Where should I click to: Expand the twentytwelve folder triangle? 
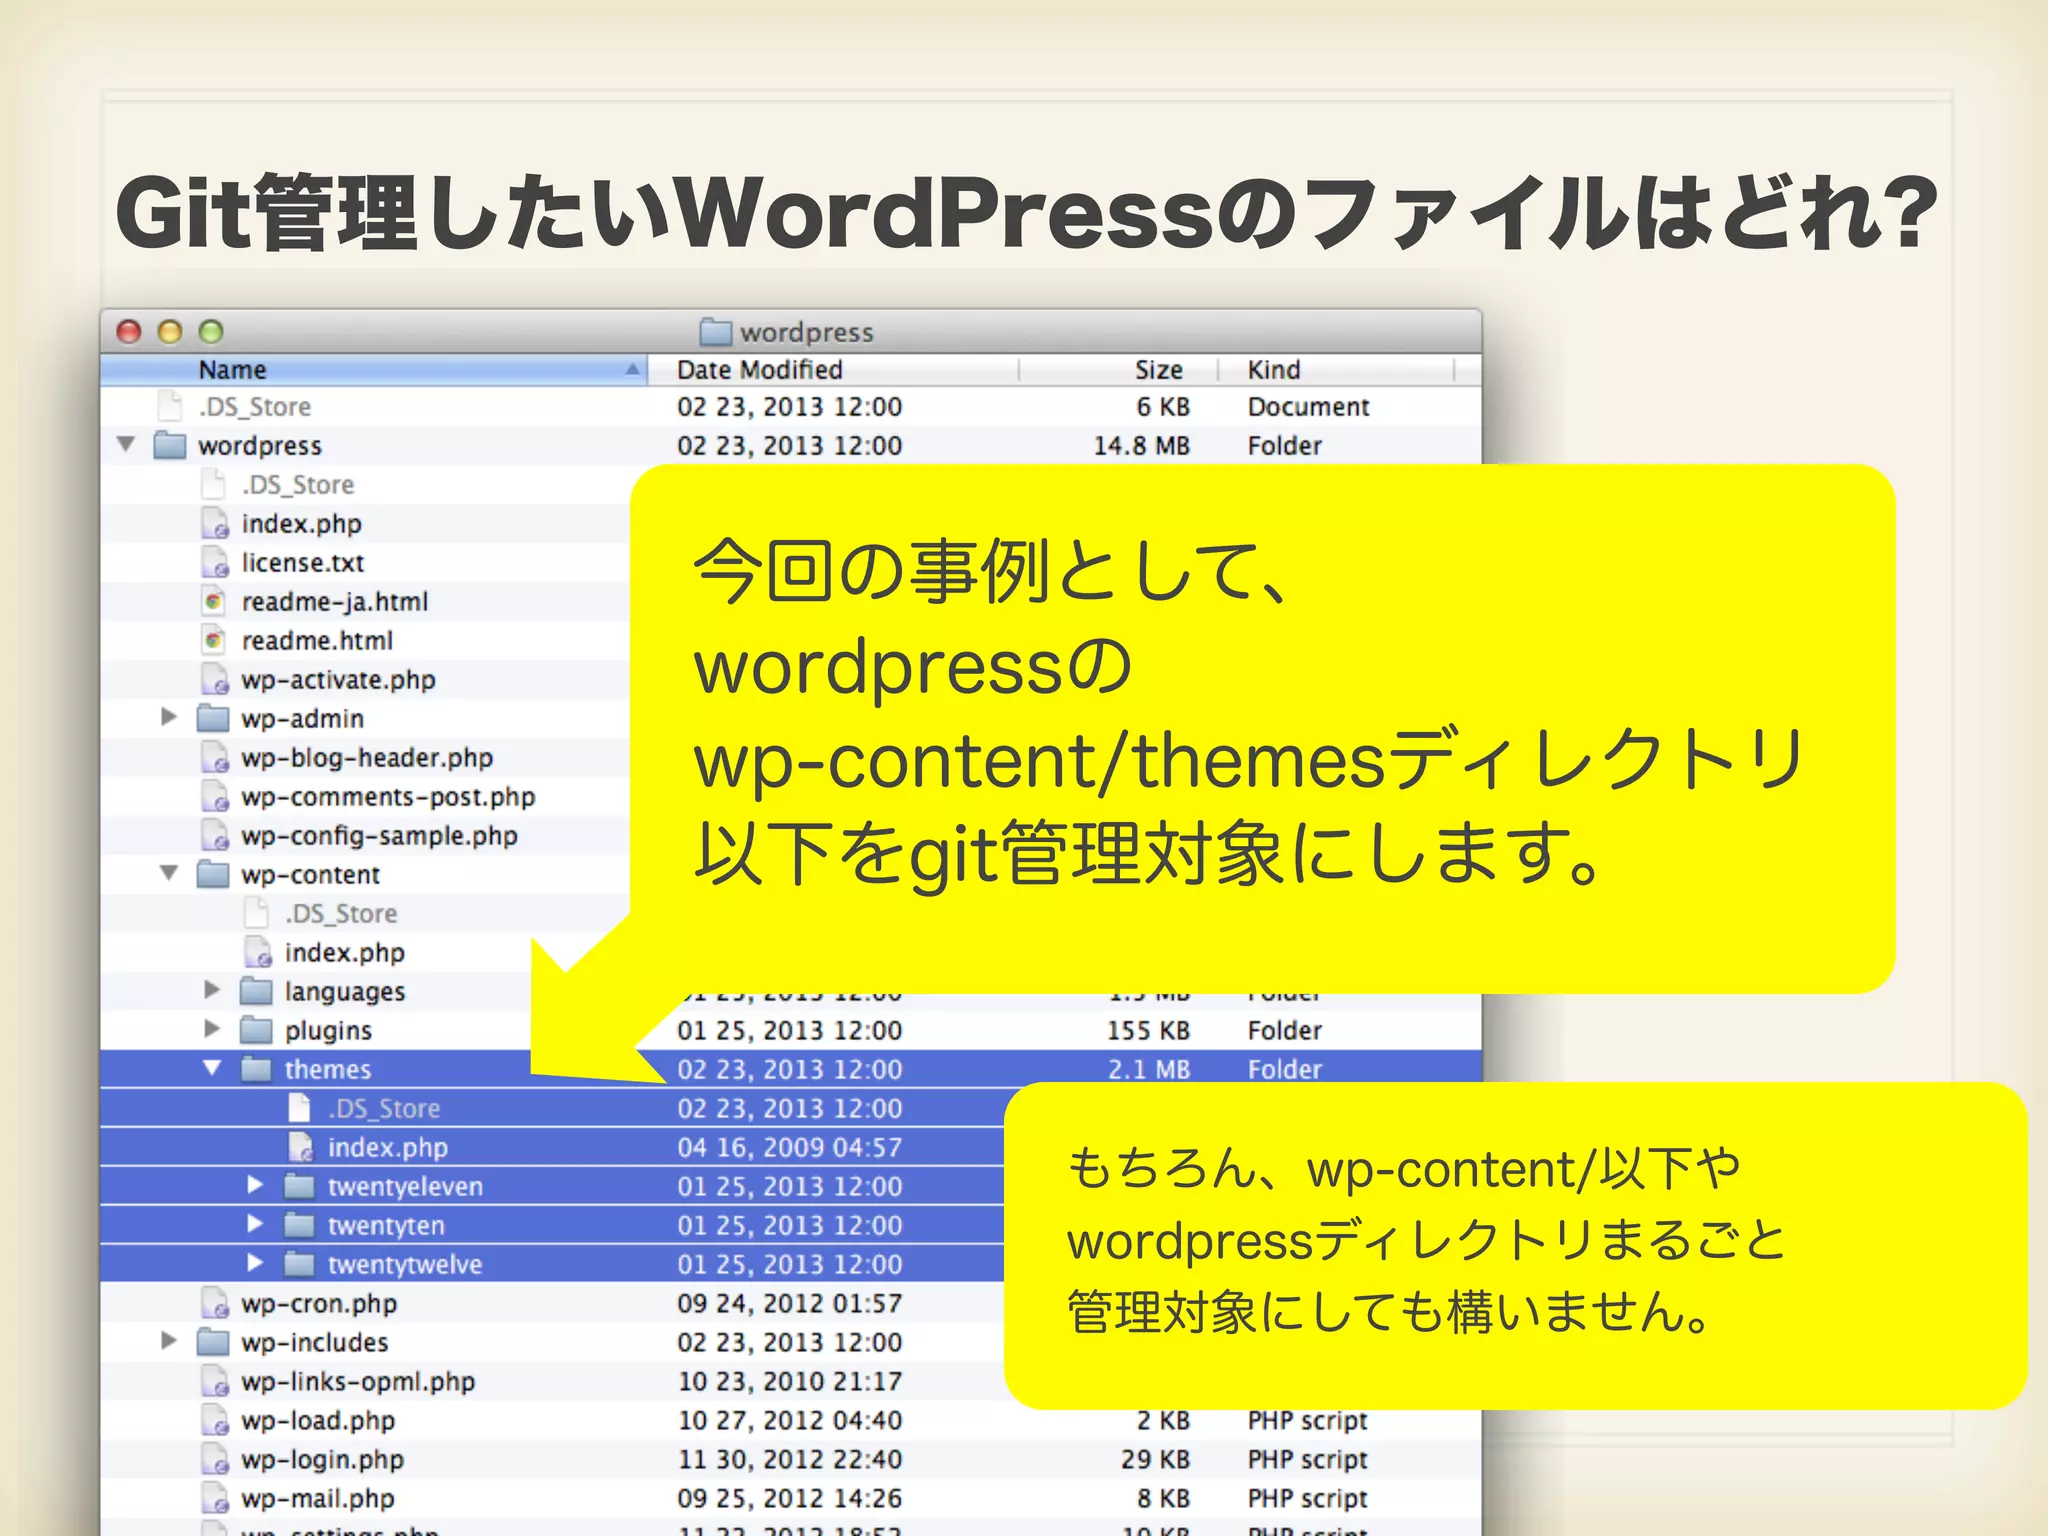point(255,1263)
